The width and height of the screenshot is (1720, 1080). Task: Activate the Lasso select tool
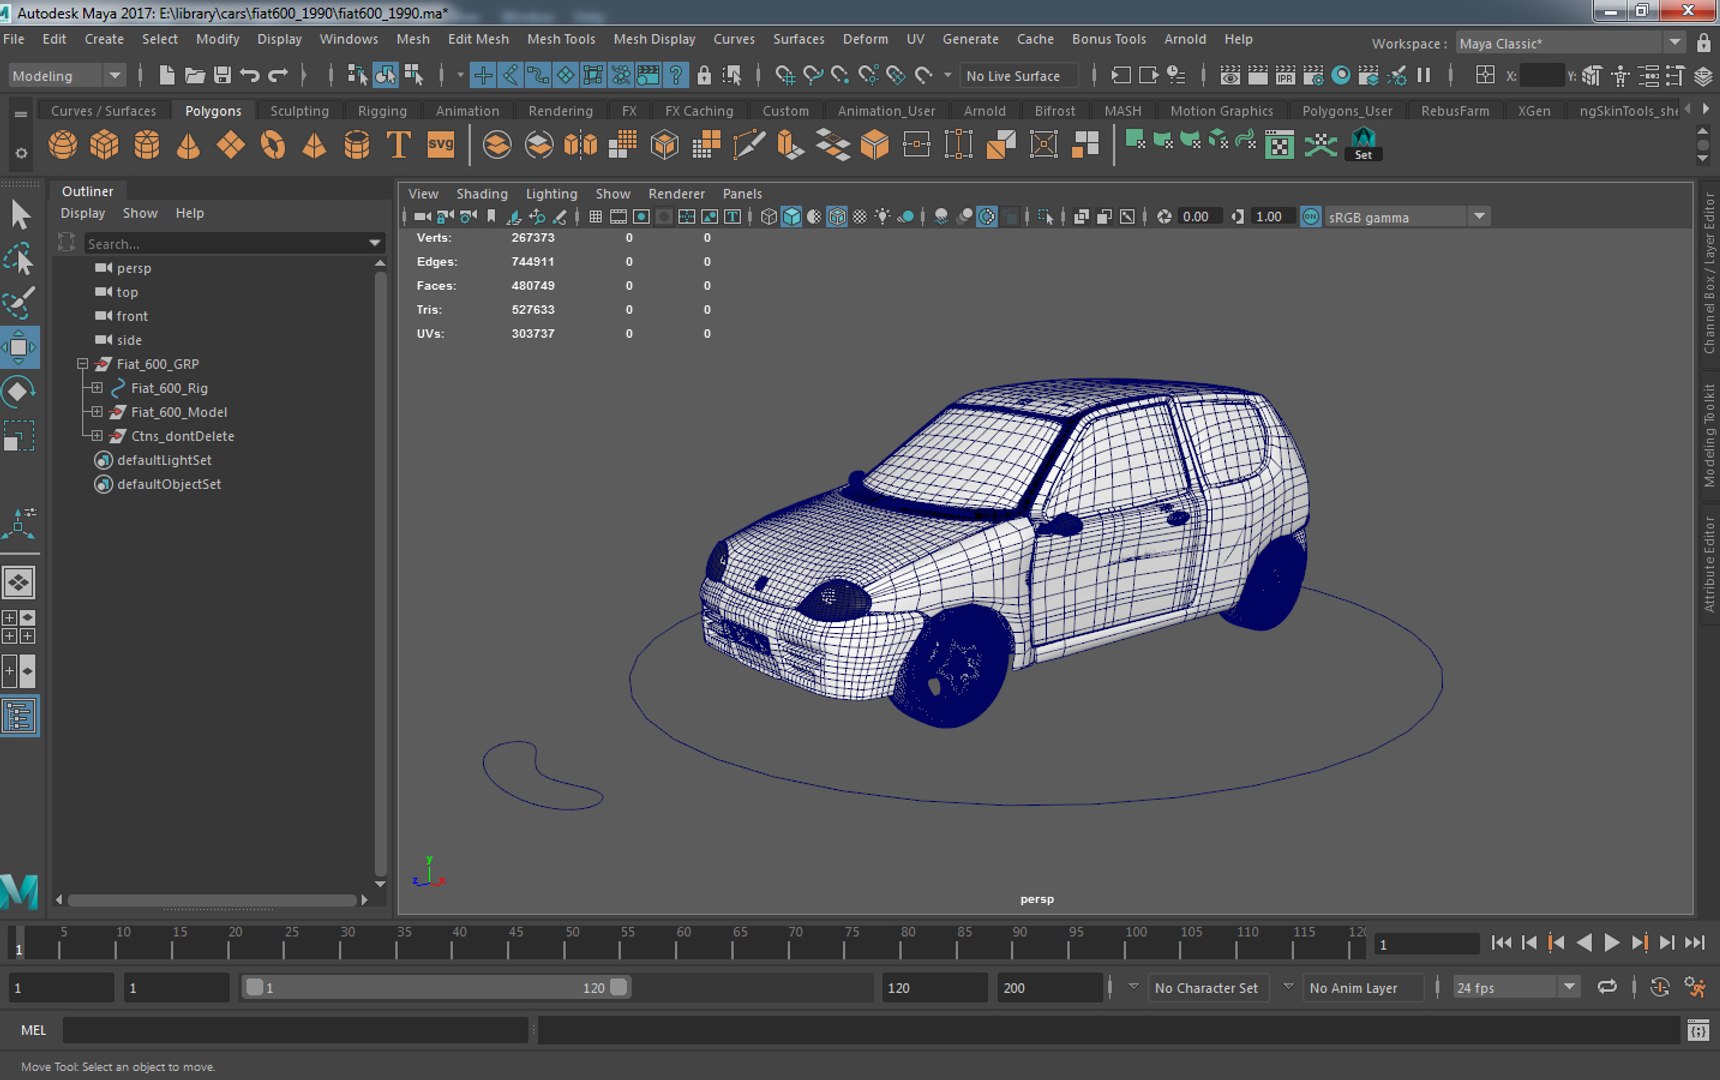click(x=20, y=259)
